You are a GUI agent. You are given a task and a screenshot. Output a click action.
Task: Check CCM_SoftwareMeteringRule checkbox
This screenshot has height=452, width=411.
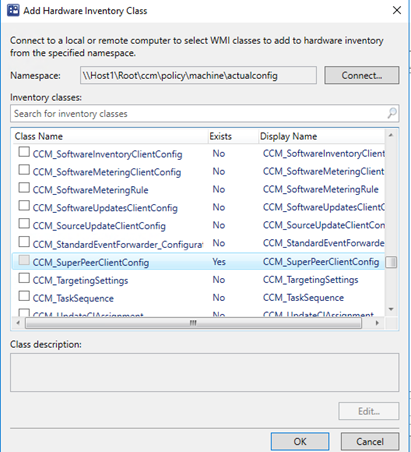click(24, 188)
